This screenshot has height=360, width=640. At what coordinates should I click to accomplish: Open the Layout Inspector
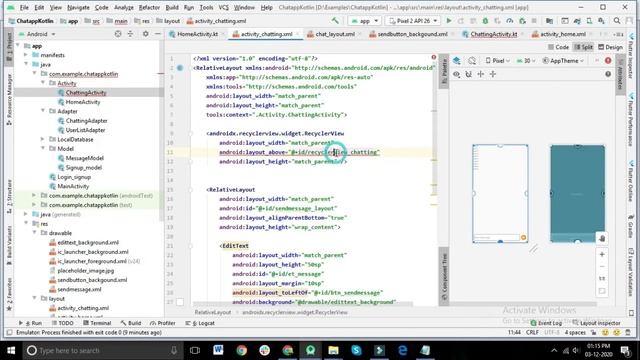(596, 323)
